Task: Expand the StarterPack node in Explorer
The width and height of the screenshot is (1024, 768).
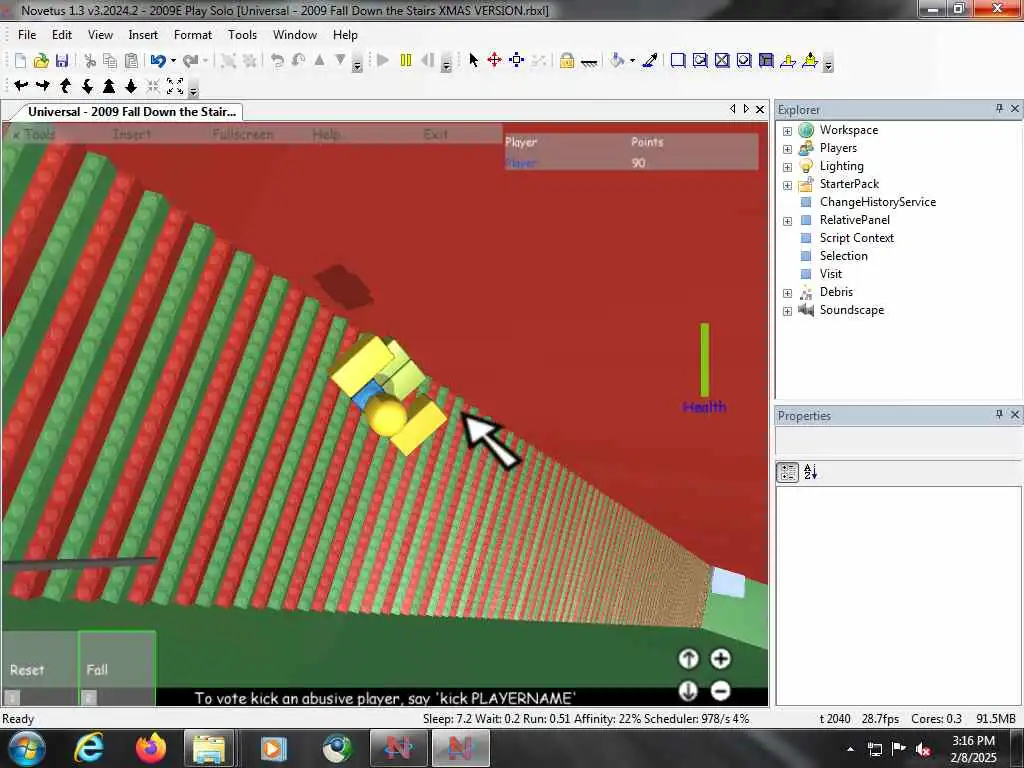Action: [788, 185]
